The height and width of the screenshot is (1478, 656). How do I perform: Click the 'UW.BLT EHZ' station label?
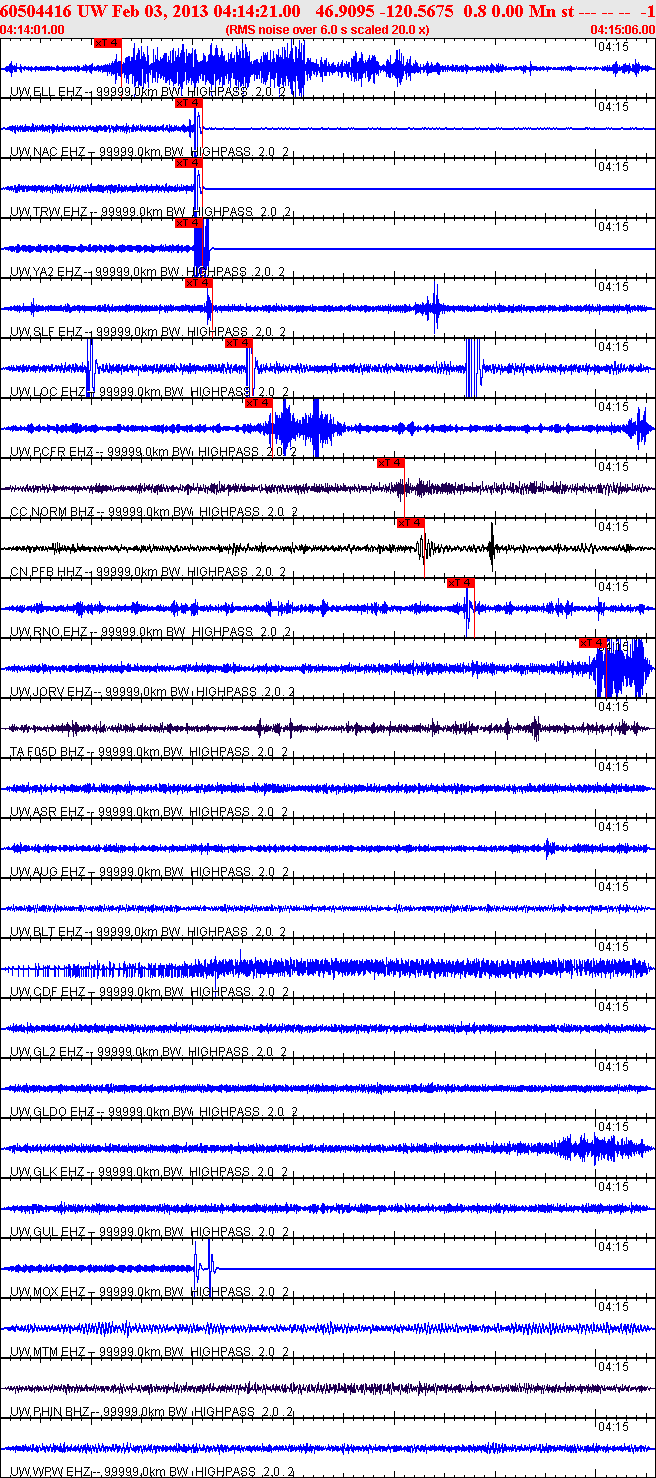(46, 931)
